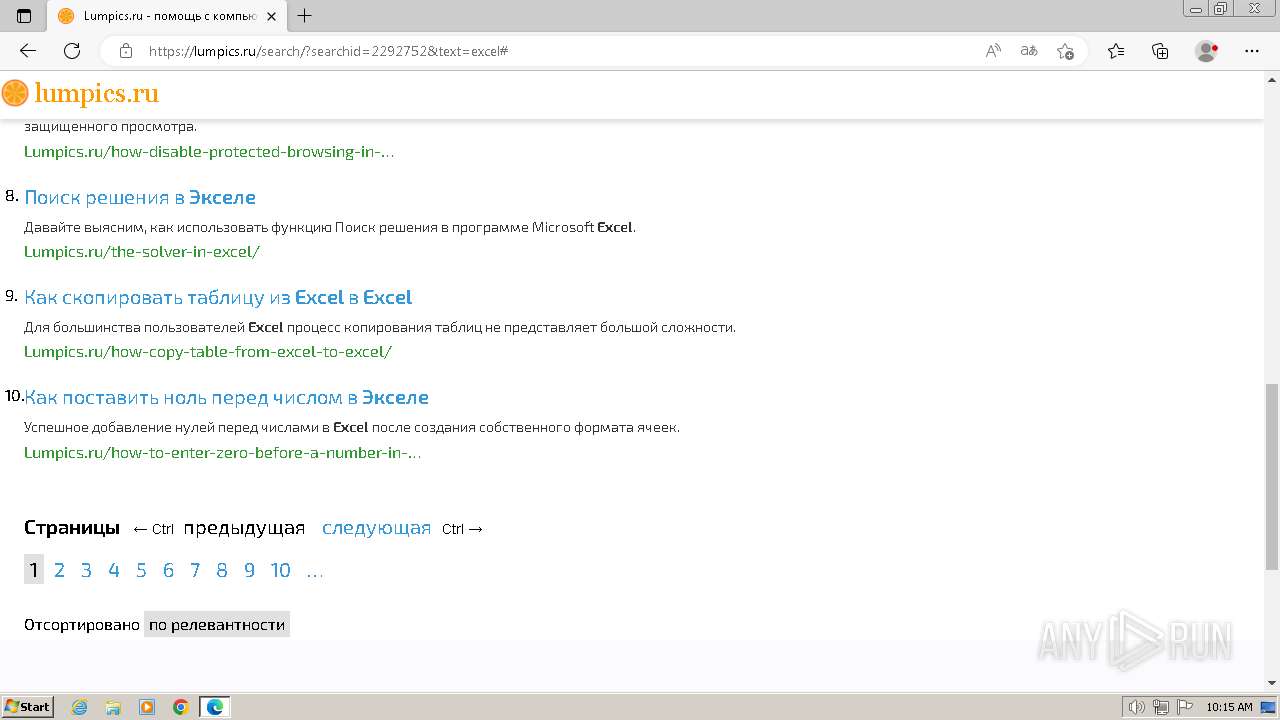Open Action Center flag tray icon
This screenshot has height=720, width=1280.
[1183, 707]
